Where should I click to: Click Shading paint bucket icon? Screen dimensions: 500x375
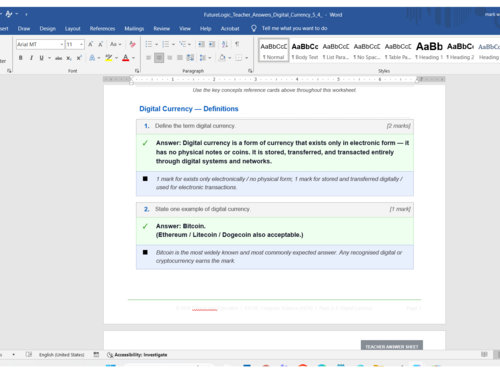pos(222,58)
